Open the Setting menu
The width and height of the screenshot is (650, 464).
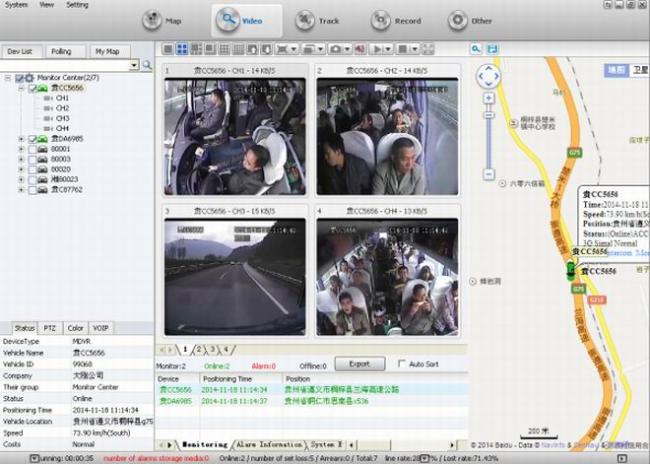(x=77, y=5)
